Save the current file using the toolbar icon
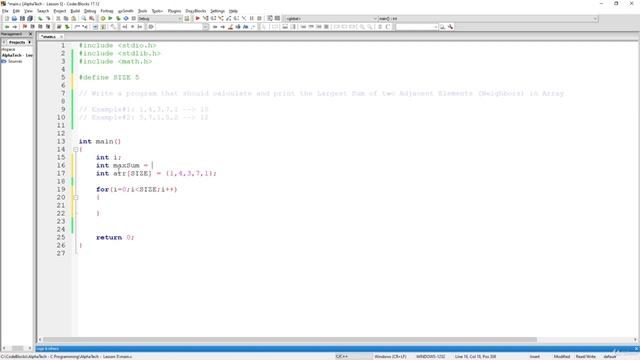Image resolution: width=640 pixels, height=360 pixels. pyautogui.click(x=22, y=18)
